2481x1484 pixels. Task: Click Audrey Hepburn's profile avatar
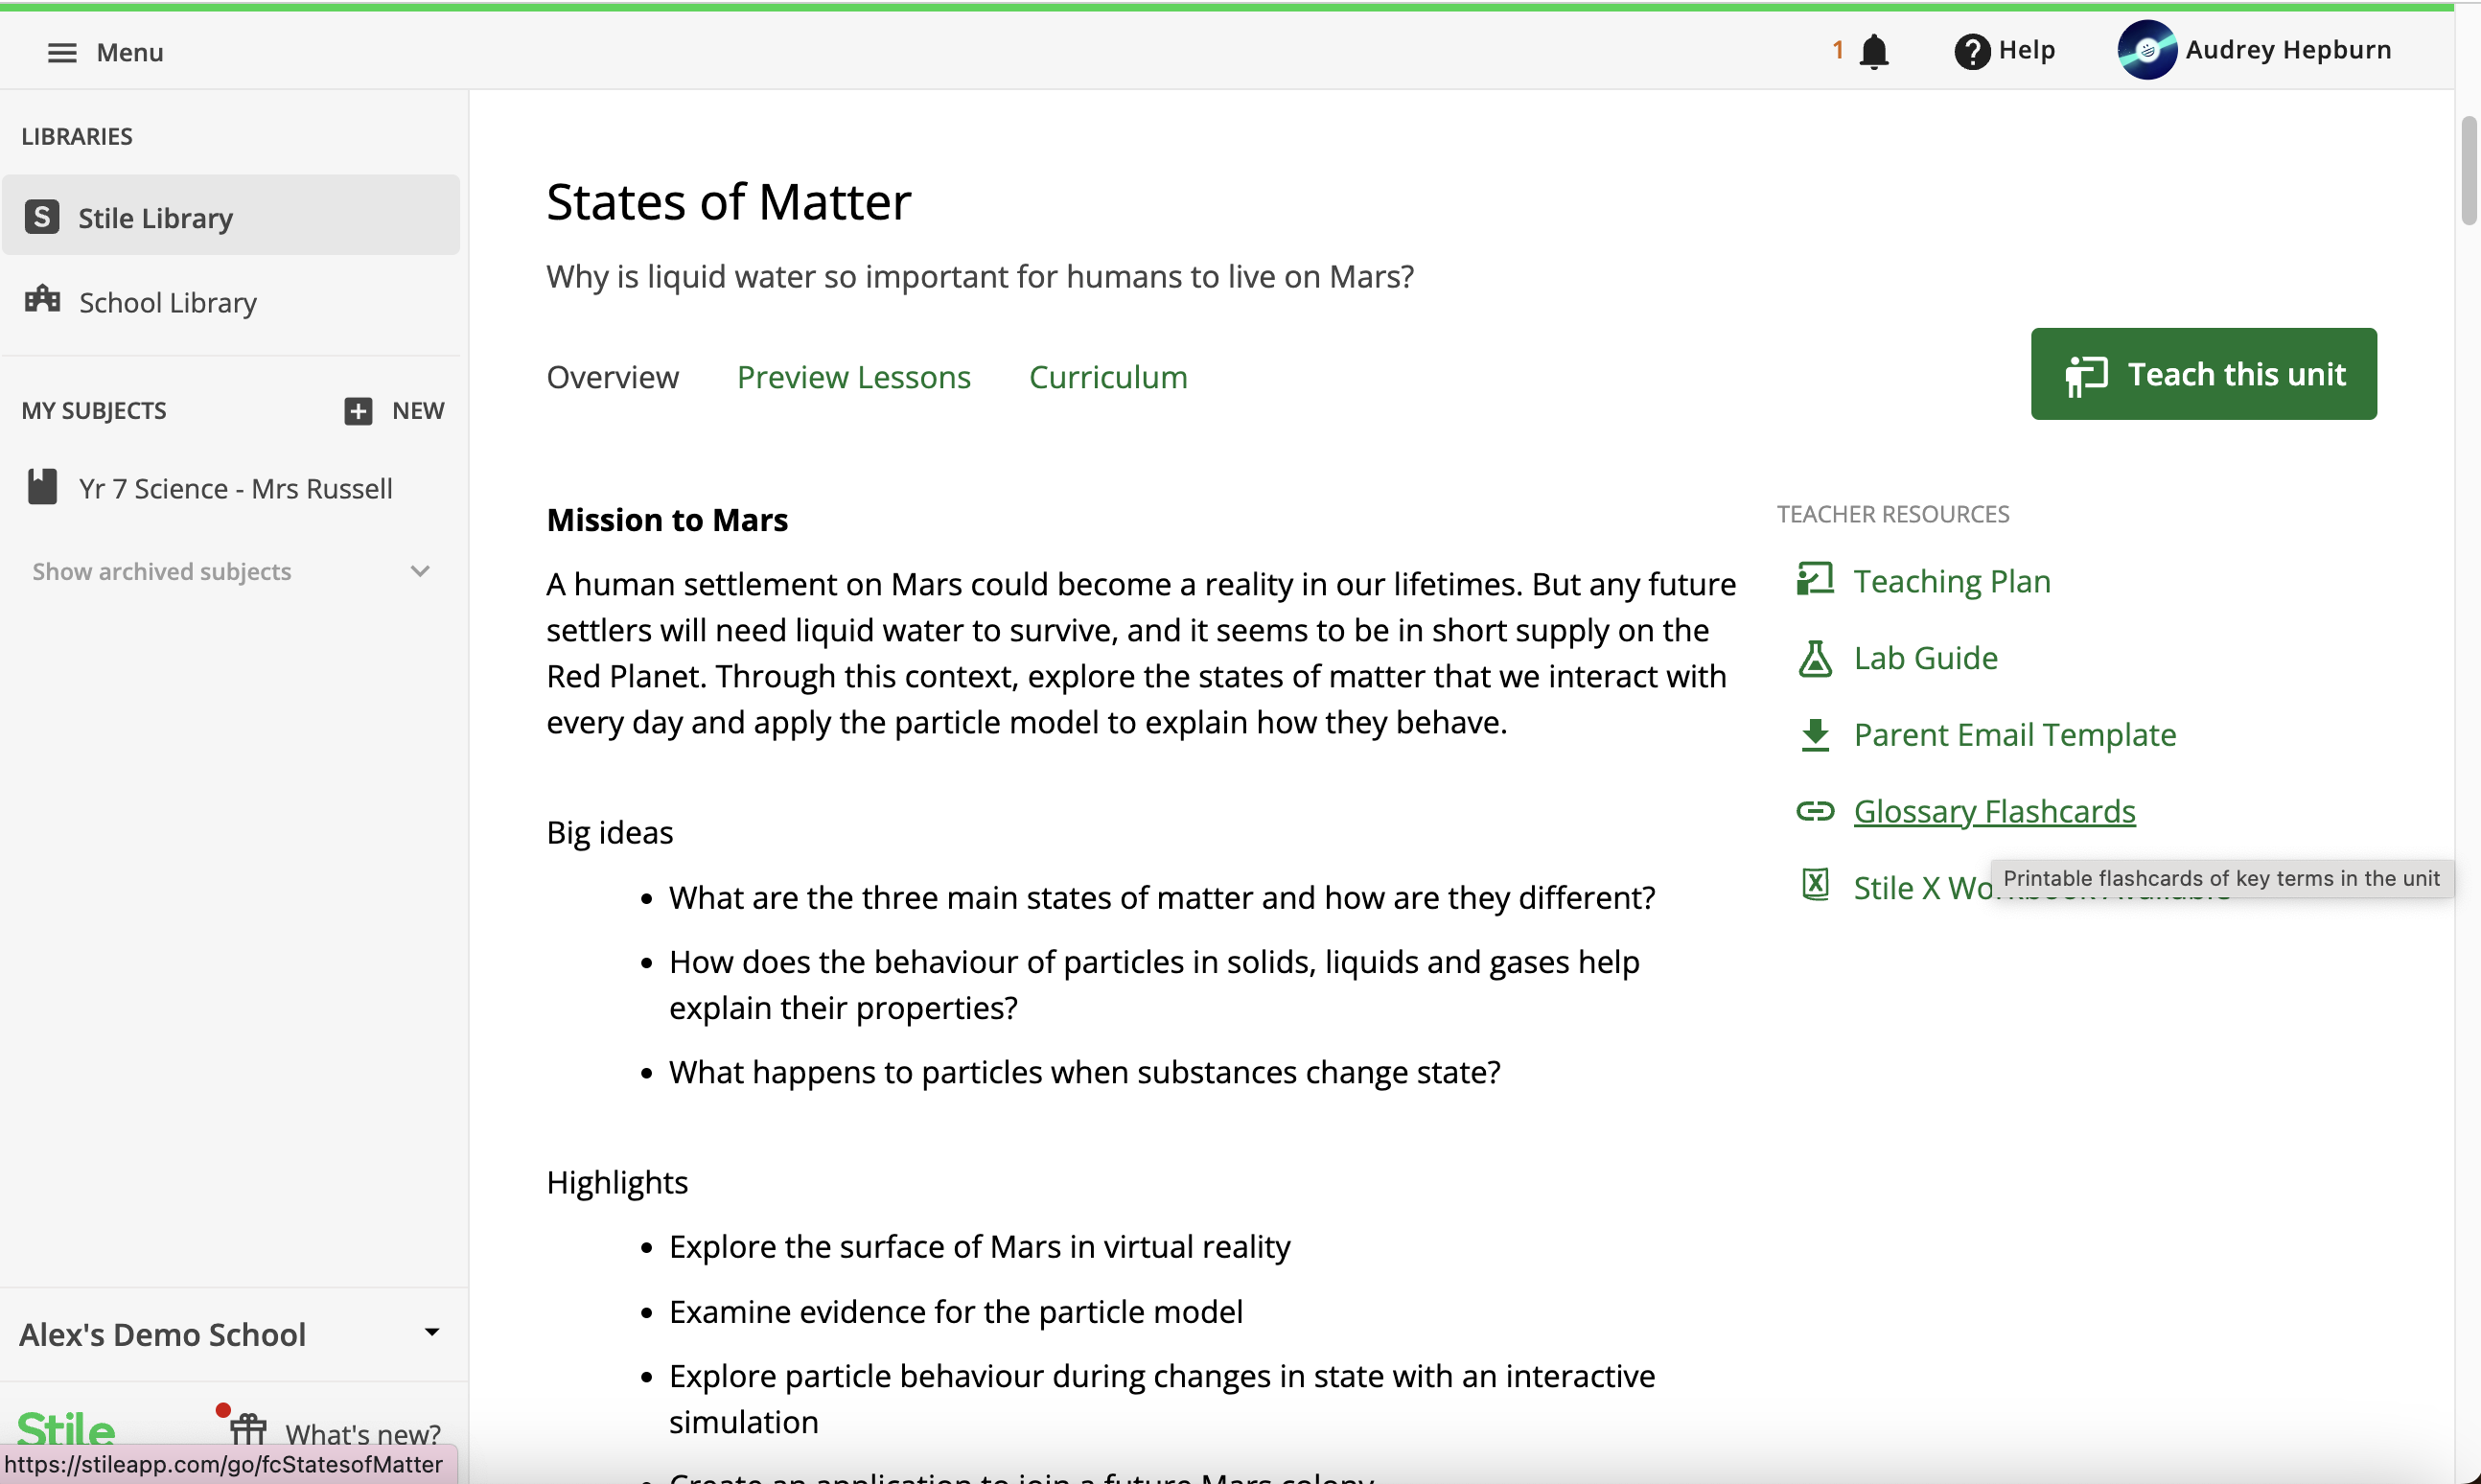(x=2146, y=50)
